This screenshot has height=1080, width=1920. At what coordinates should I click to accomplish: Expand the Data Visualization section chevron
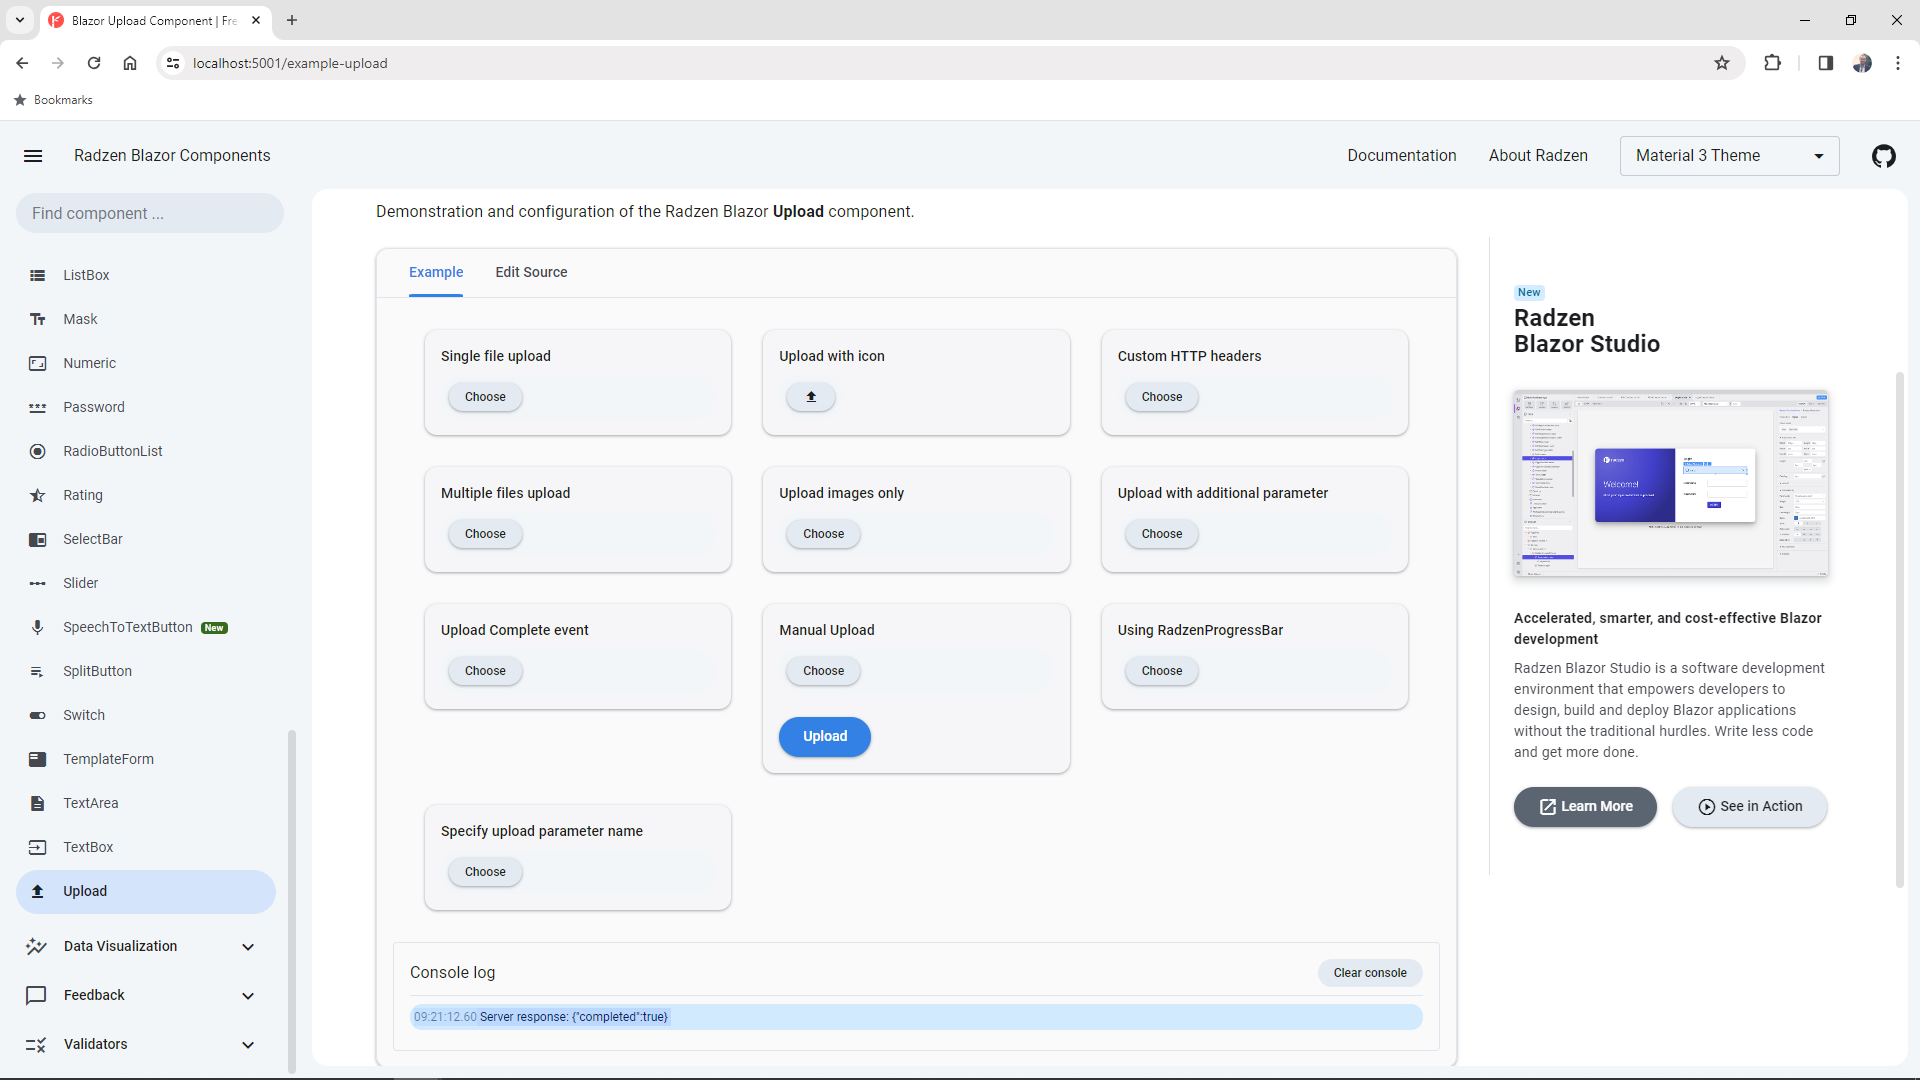248,947
